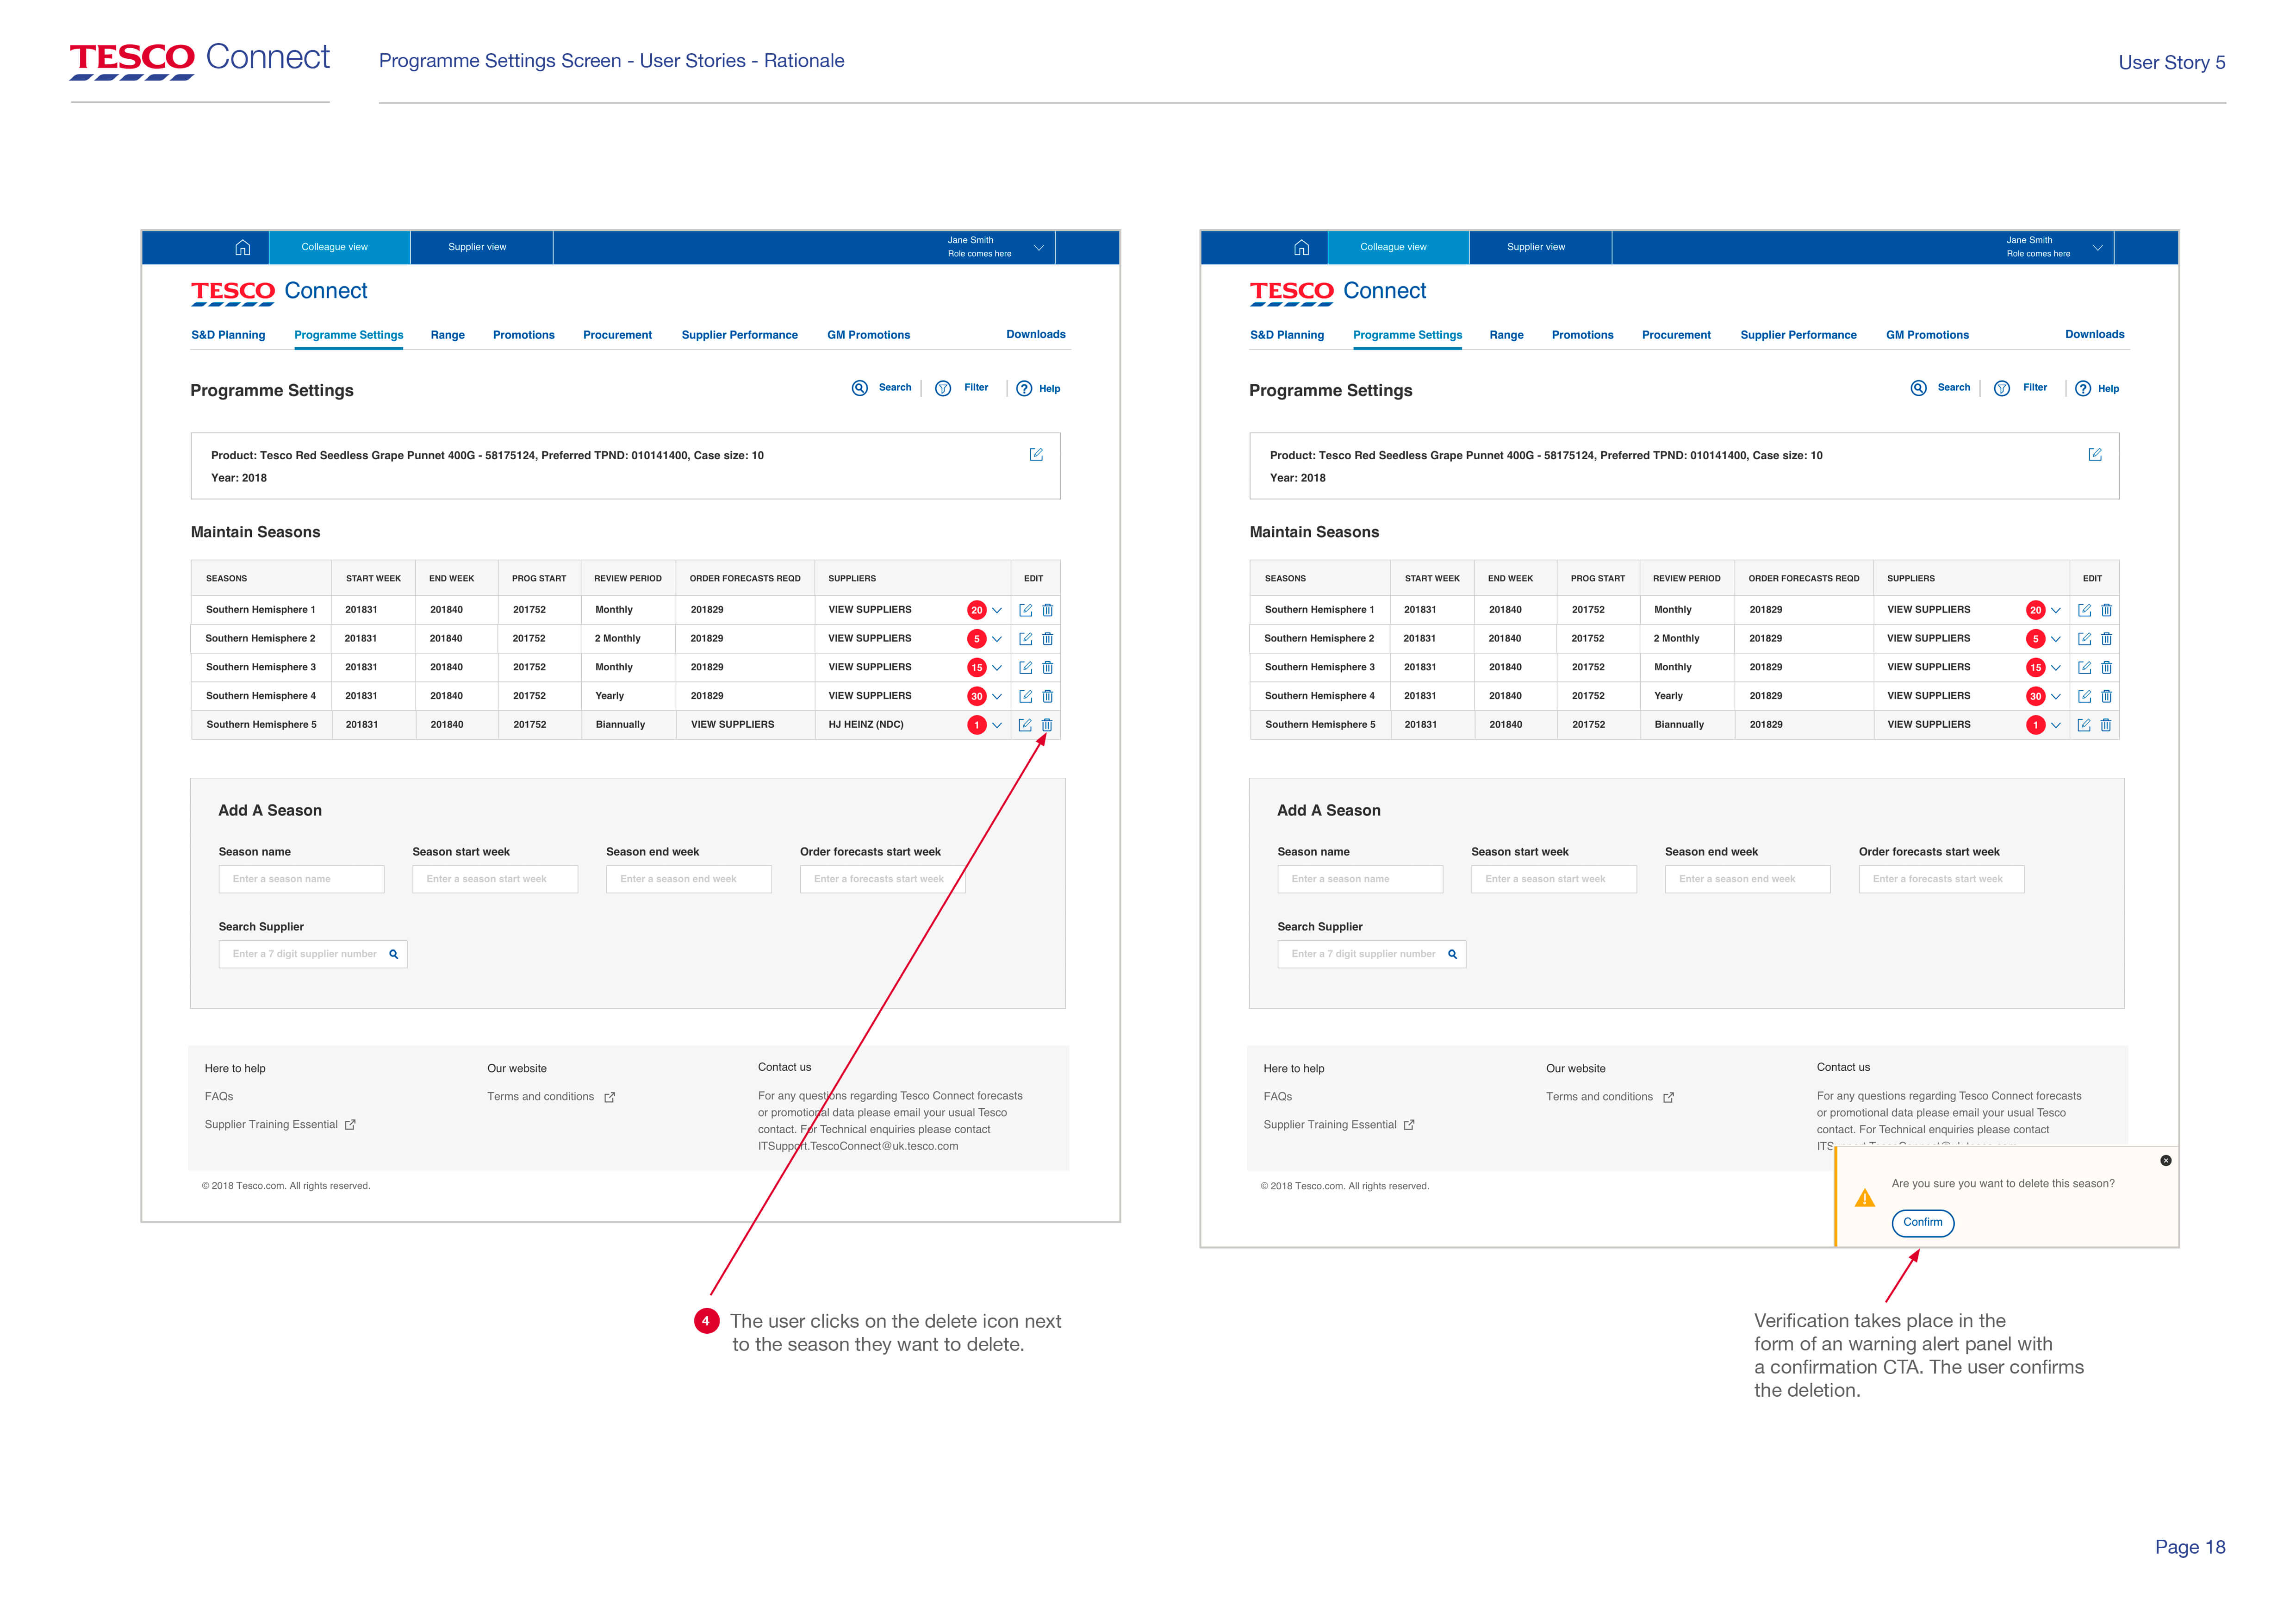Click red 20 suppliers badge, left mockup
The height and width of the screenshot is (1624, 2296).
pos(976,610)
